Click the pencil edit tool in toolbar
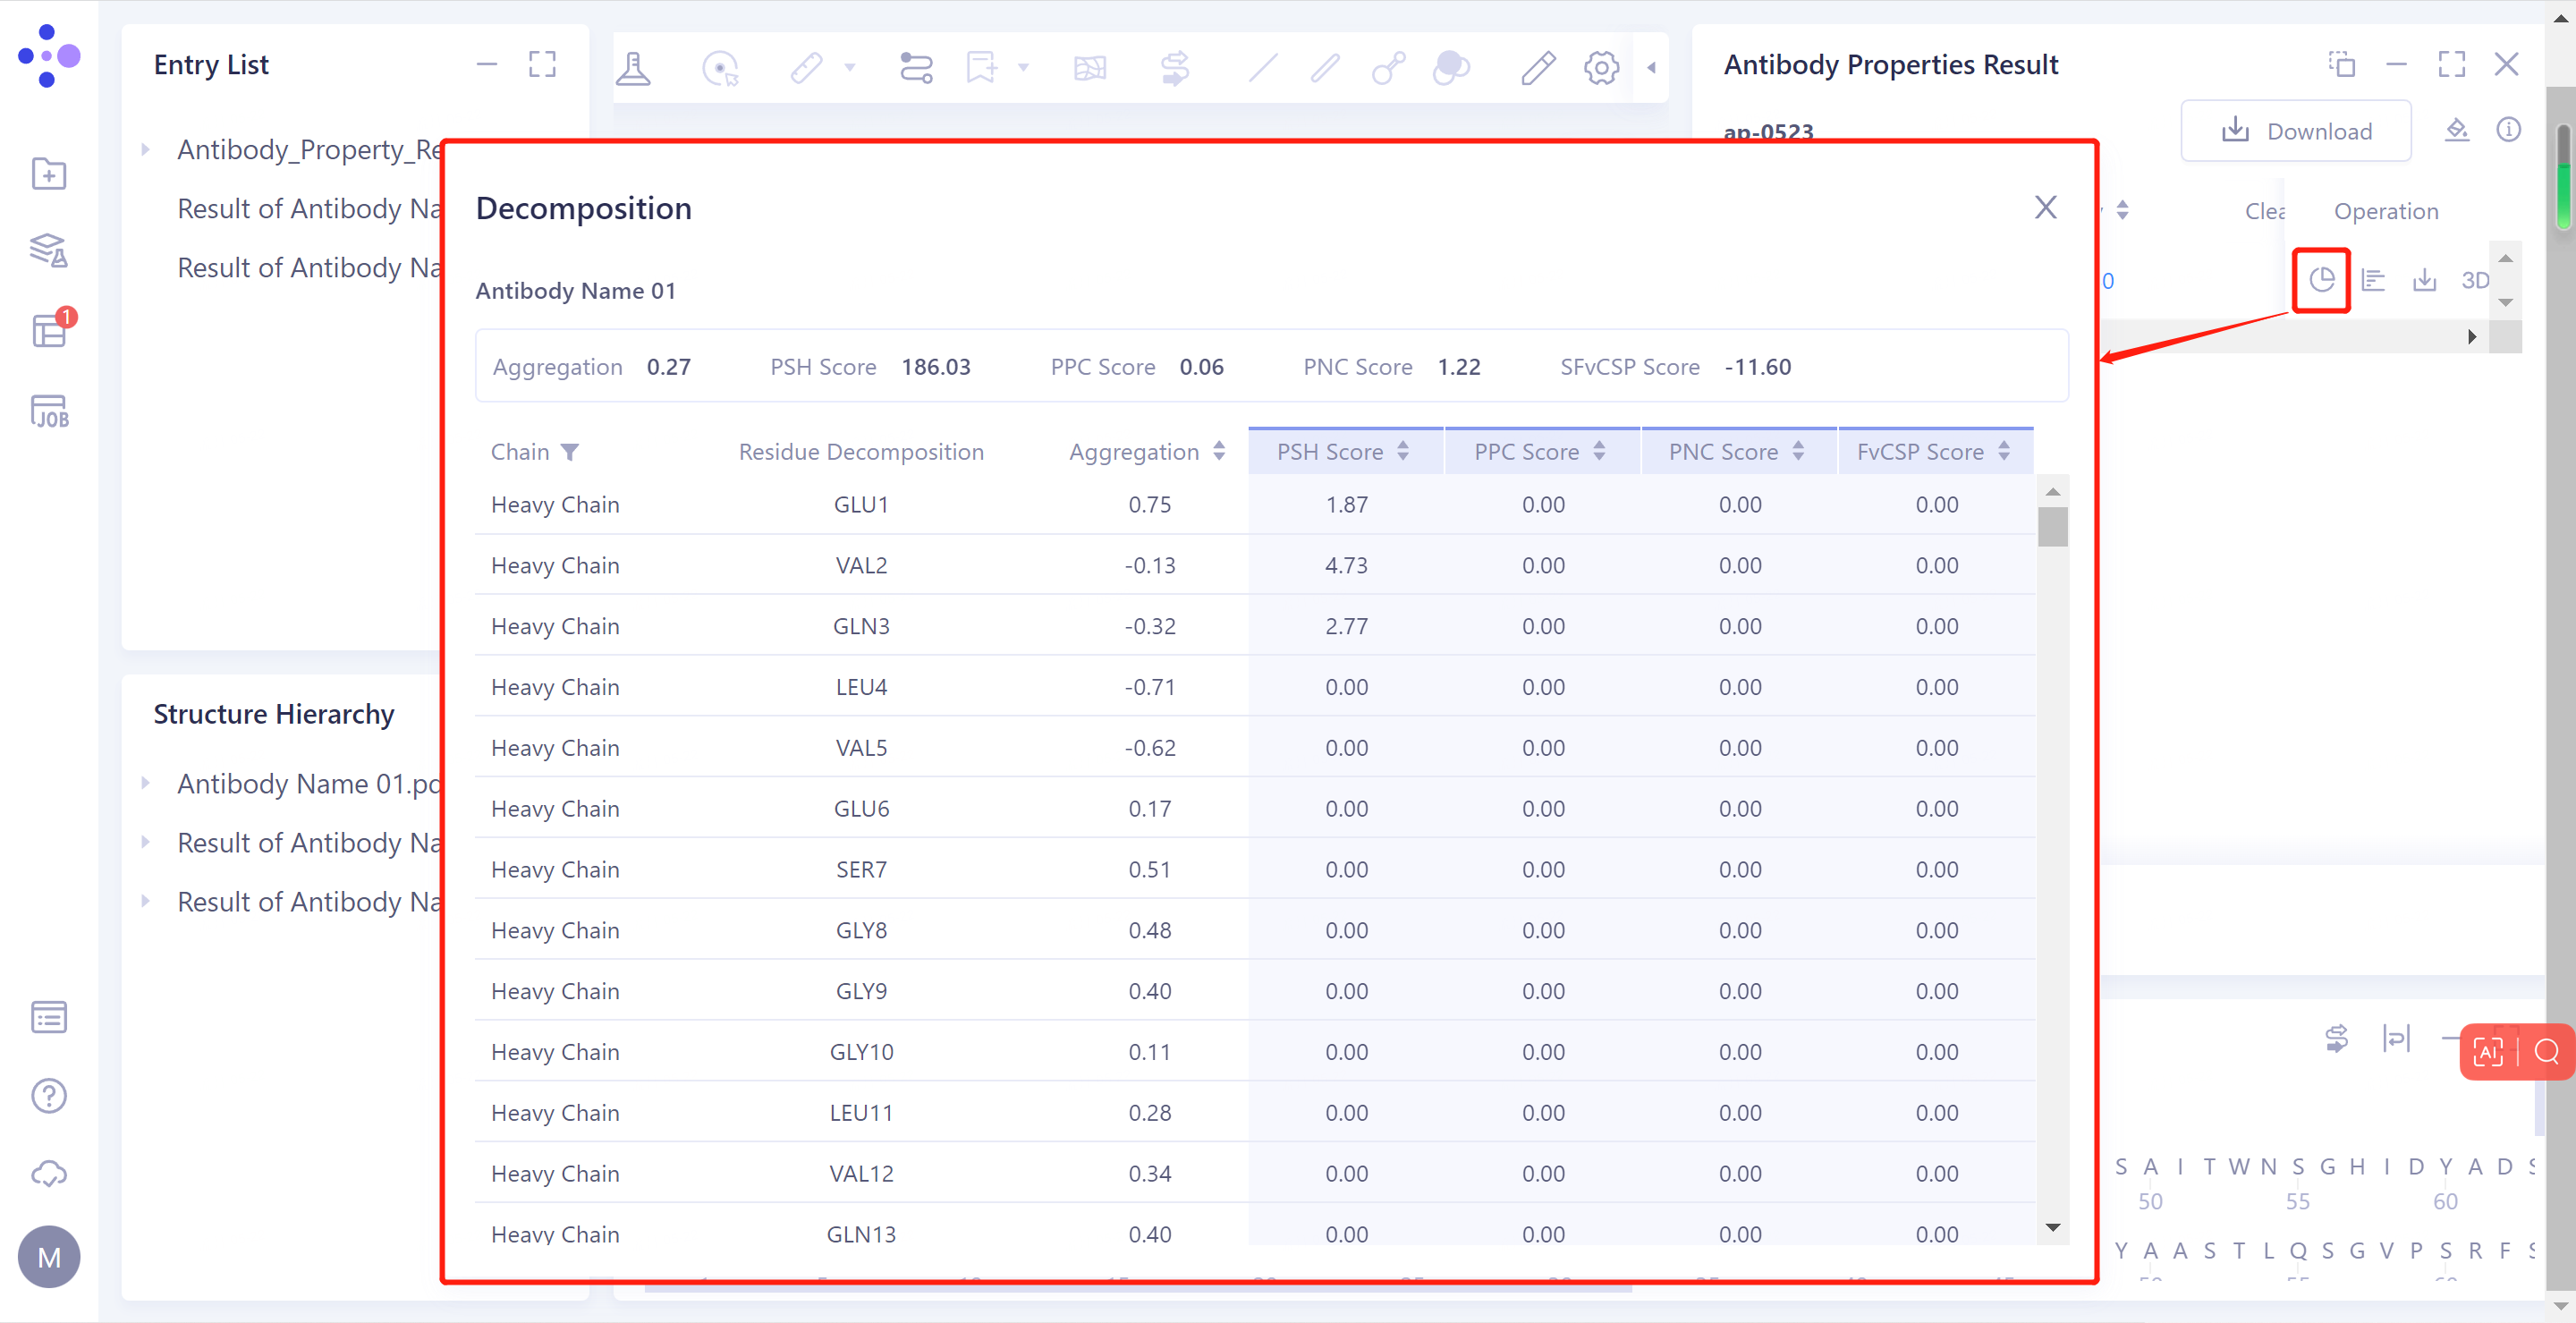 pyautogui.click(x=1538, y=68)
